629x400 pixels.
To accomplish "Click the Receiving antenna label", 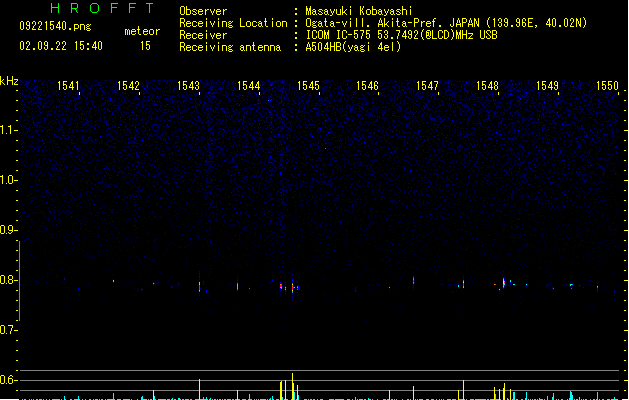I will [230, 47].
